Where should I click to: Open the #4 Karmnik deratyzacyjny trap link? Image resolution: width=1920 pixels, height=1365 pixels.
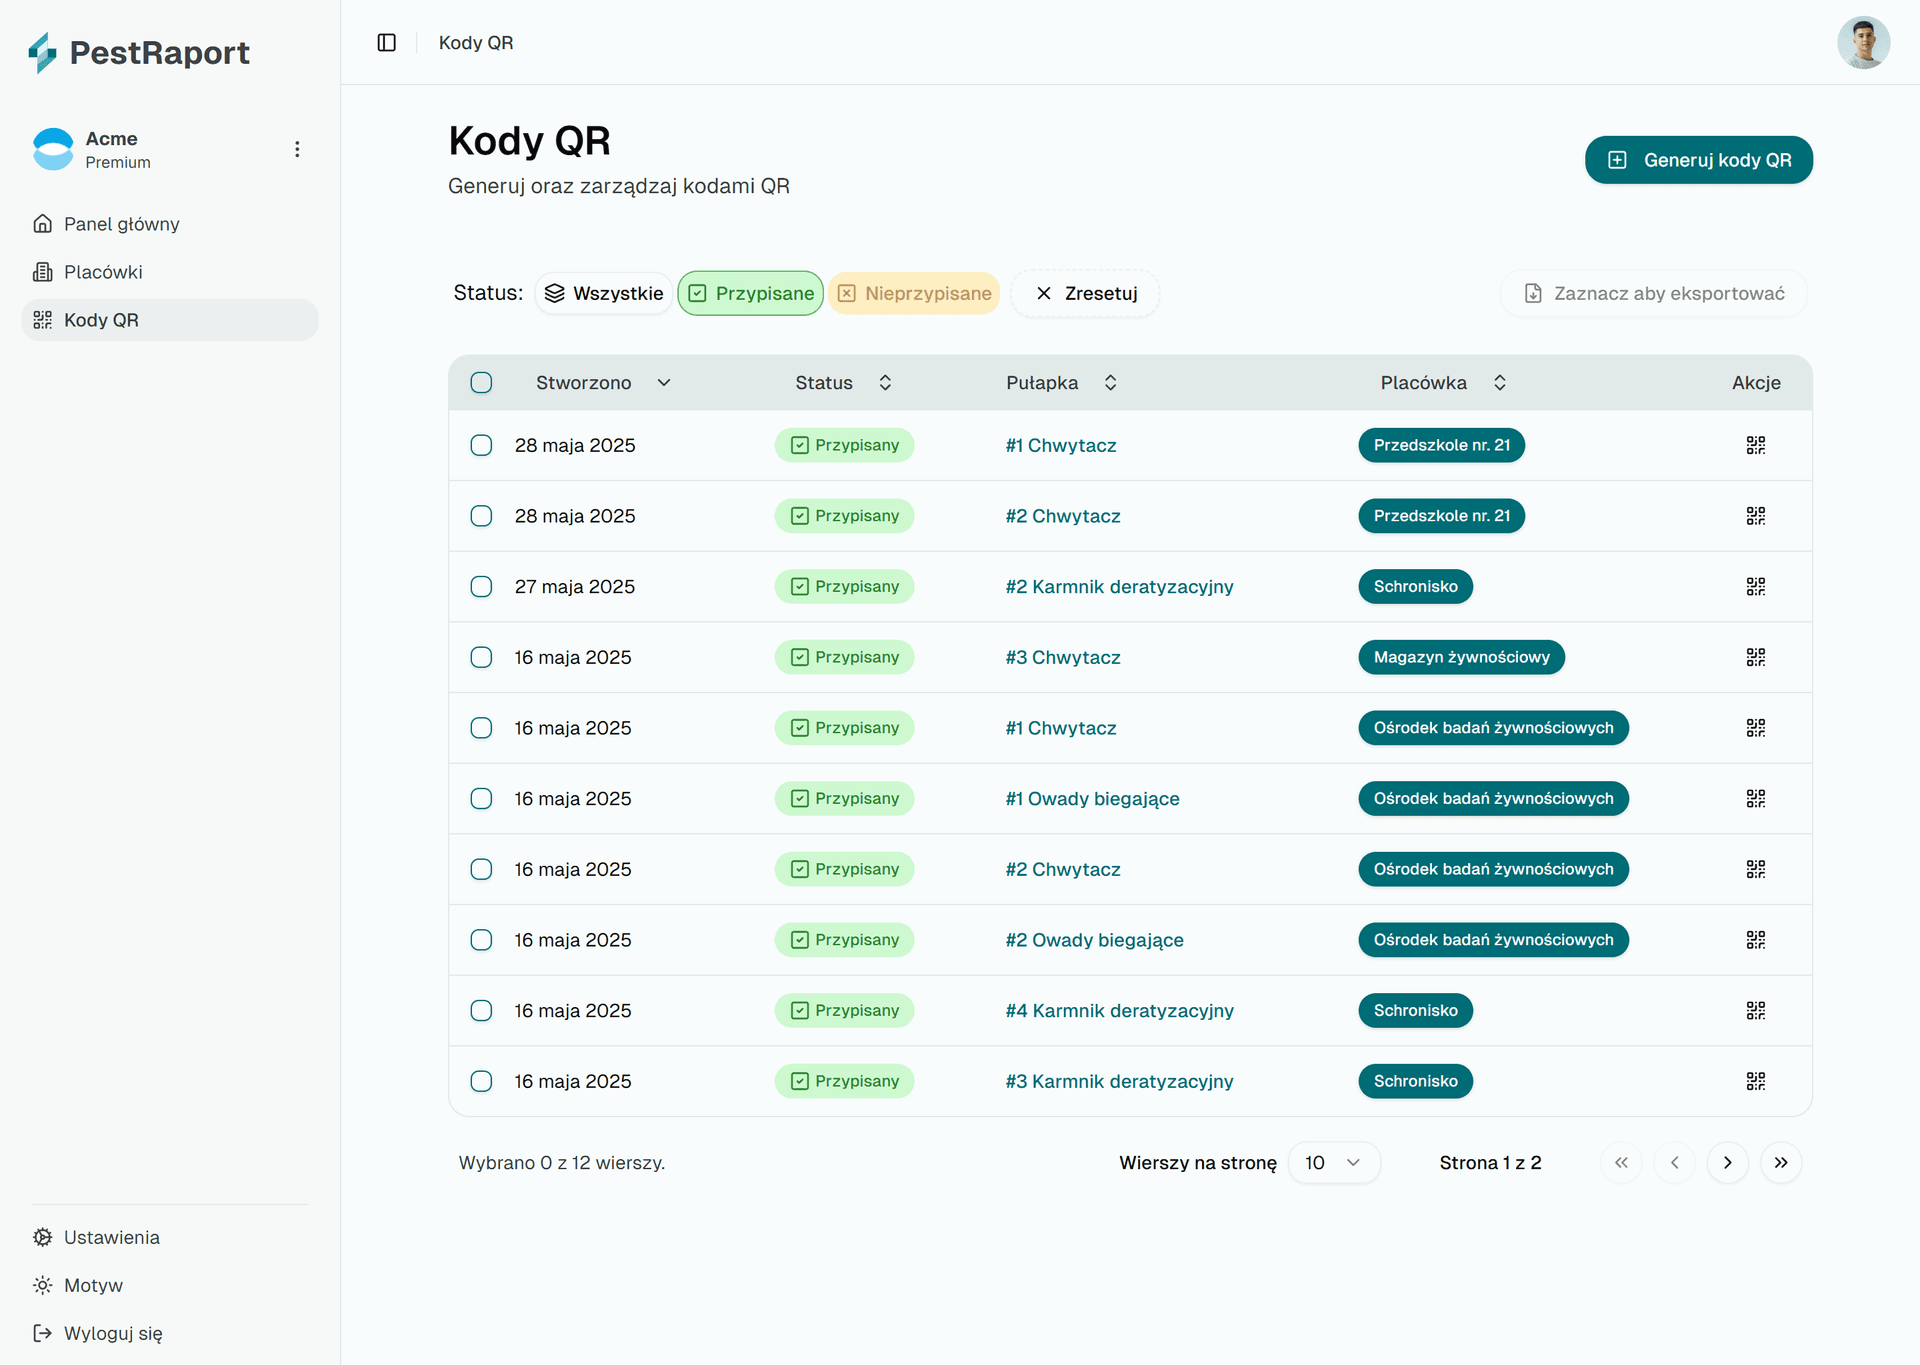click(x=1119, y=1010)
